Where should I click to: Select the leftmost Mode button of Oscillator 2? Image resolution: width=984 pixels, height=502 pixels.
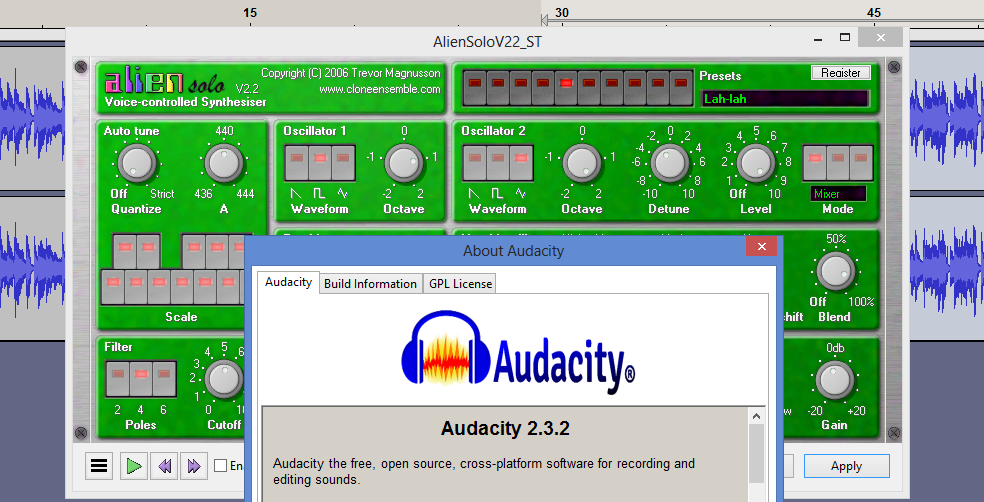point(815,163)
